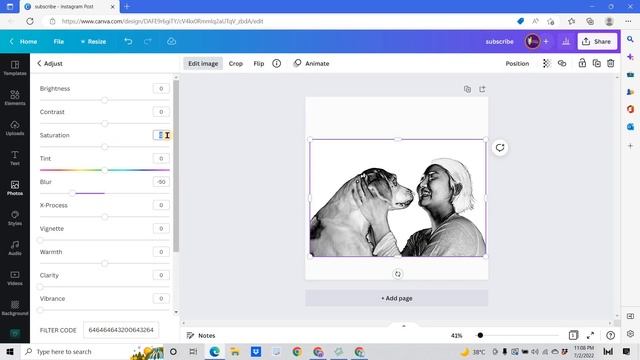Expand the page list chevron
640x360 pixels.
pyautogui.click(x=404, y=326)
